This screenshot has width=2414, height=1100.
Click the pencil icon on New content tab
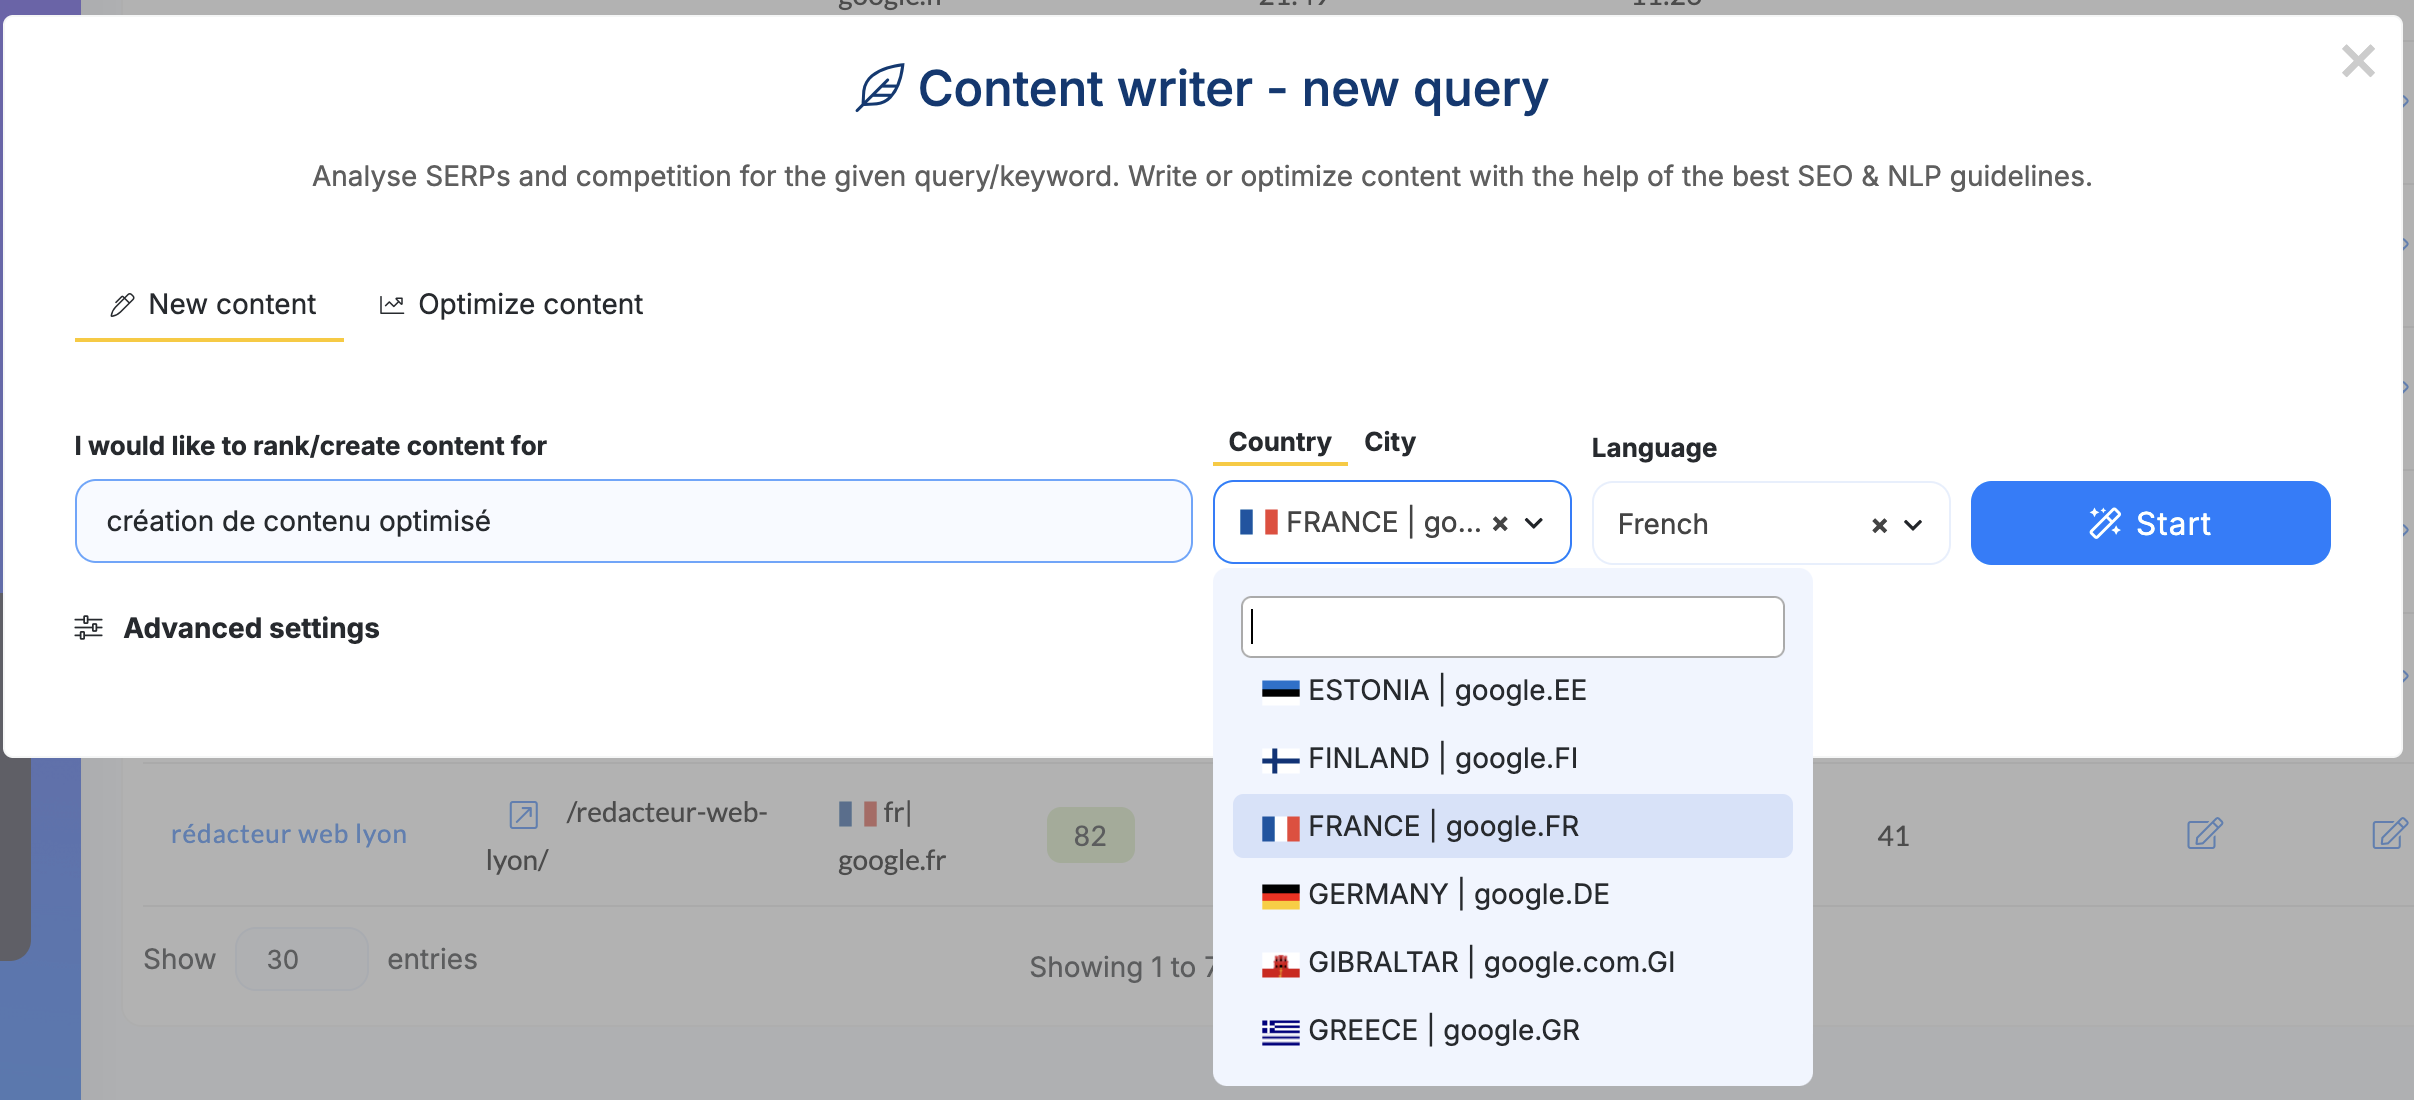coord(122,305)
